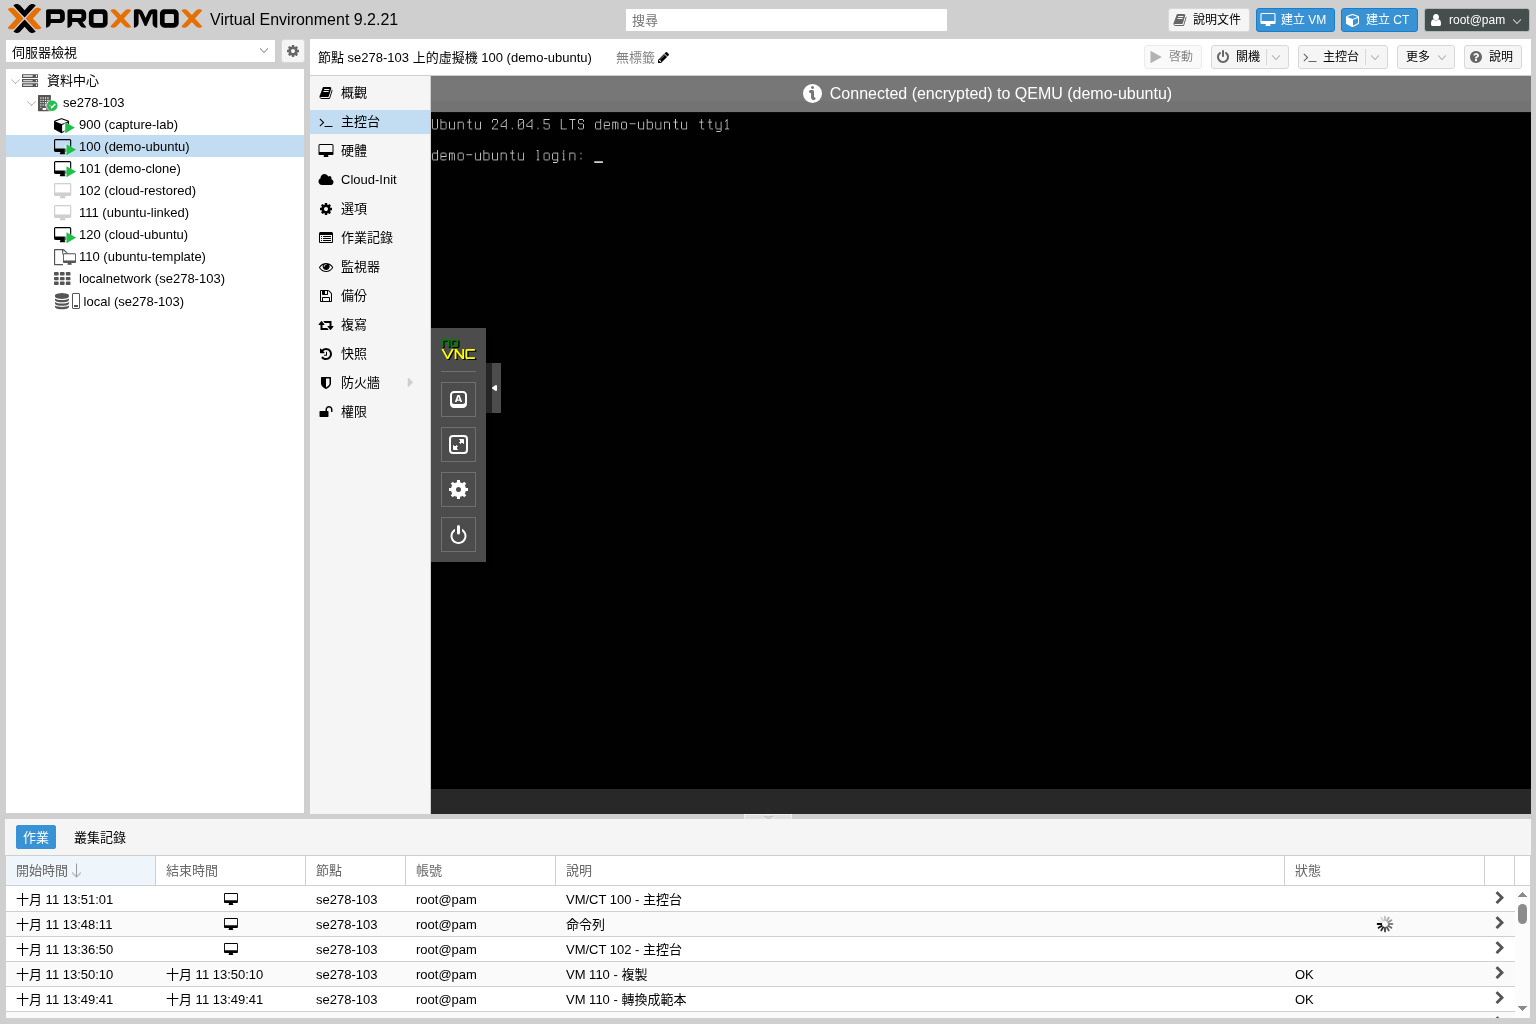This screenshot has width=1536, height=1024.
Task: Open 關機 shutdown dropdown arrow
Action: (1277, 57)
